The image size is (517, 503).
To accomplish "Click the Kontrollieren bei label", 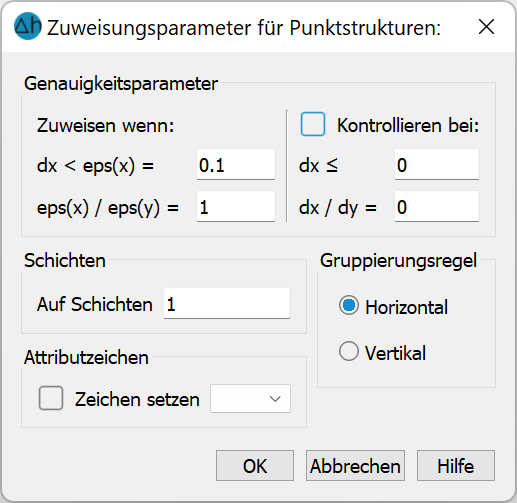I will point(408,126).
